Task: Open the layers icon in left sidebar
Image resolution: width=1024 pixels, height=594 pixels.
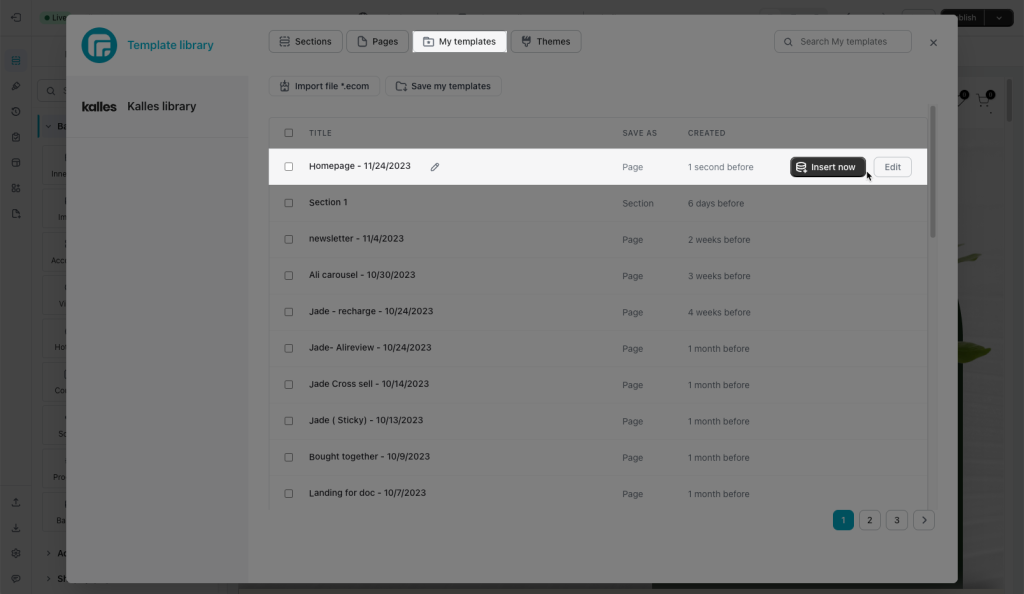Action: coord(16,61)
